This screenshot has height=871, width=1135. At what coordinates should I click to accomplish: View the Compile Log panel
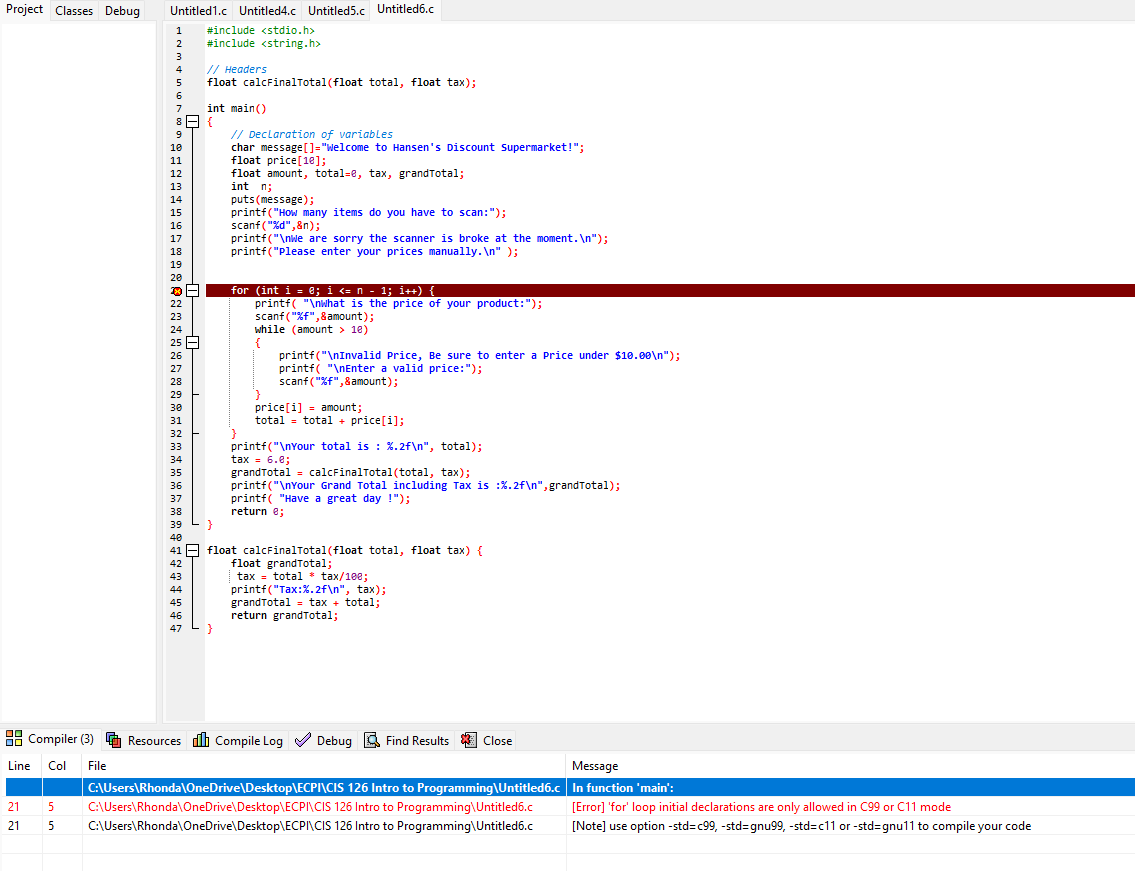pyautogui.click(x=237, y=740)
